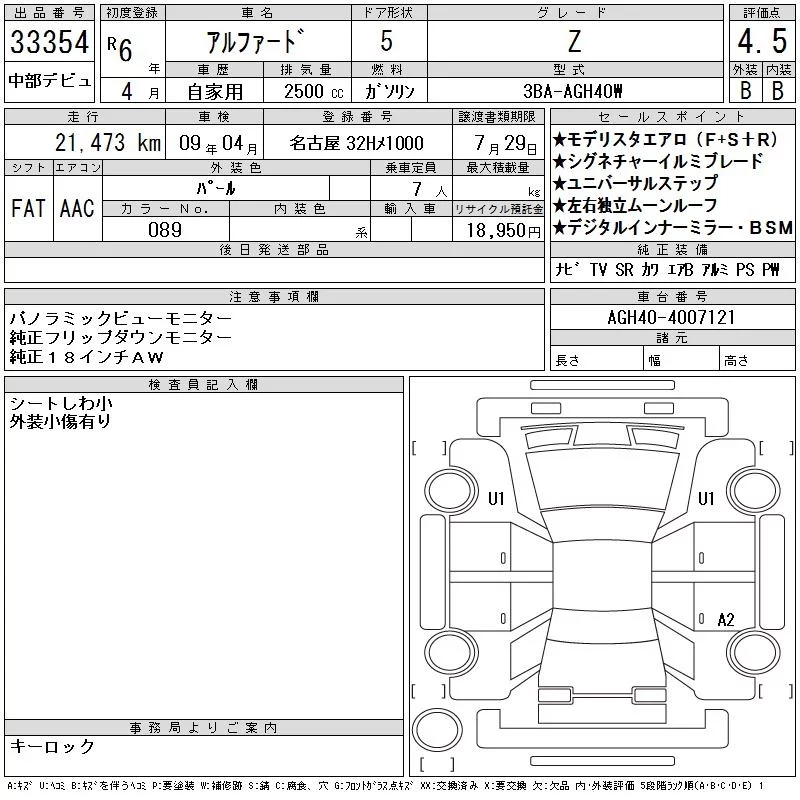
Task: Click the overall score 4.5
Action: click(x=762, y=41)
